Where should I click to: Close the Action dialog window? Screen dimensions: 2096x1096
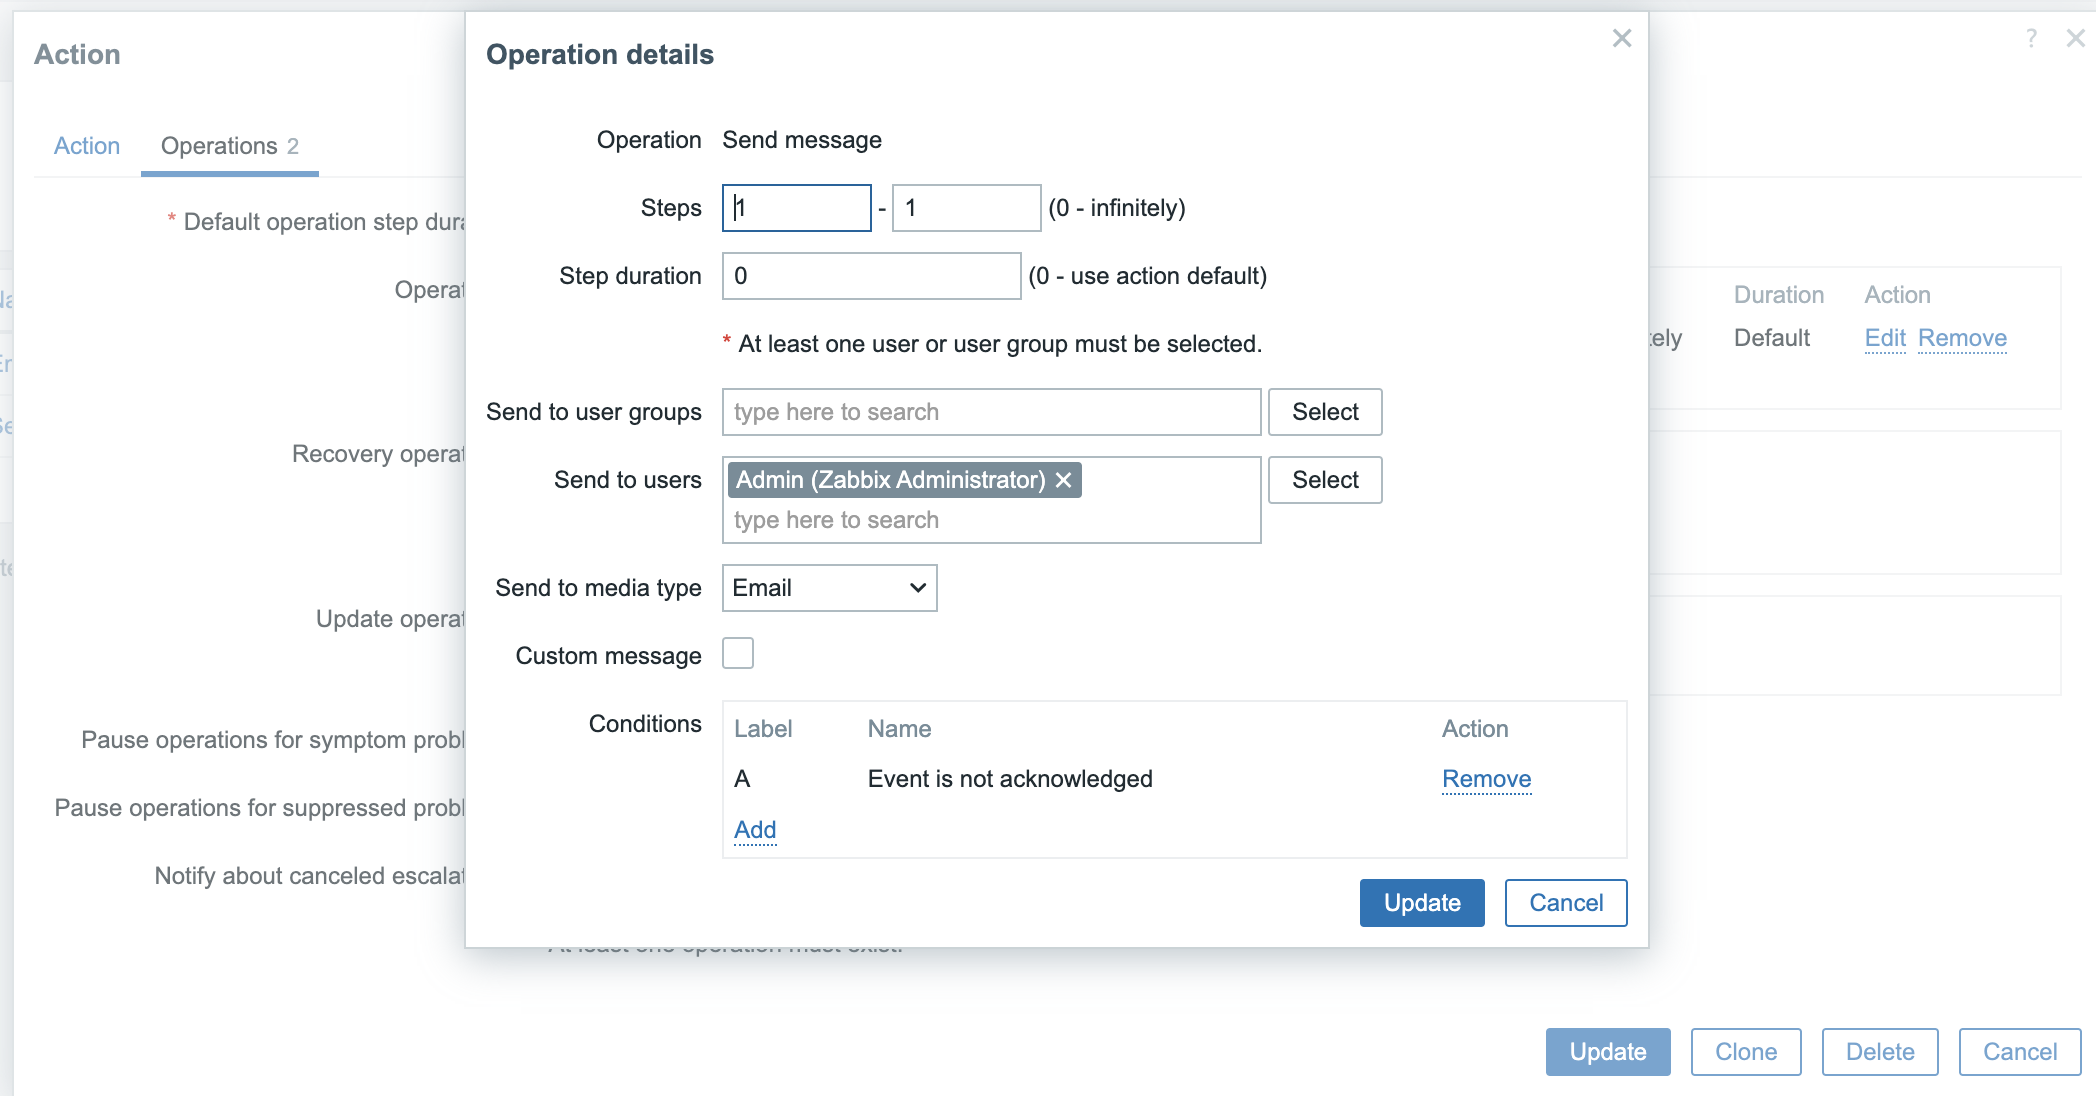tap(2075, 38)
